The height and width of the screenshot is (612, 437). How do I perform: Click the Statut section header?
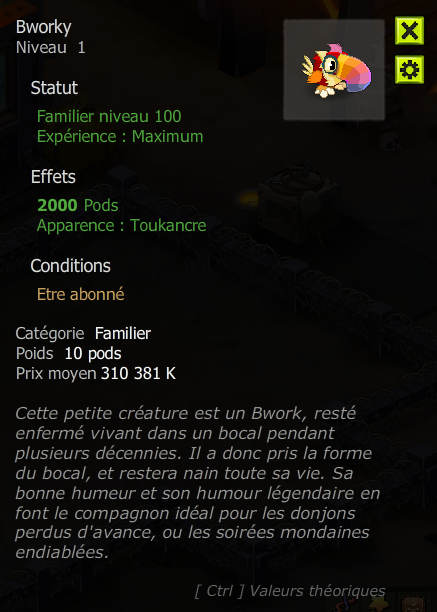[x=54, y=87]
